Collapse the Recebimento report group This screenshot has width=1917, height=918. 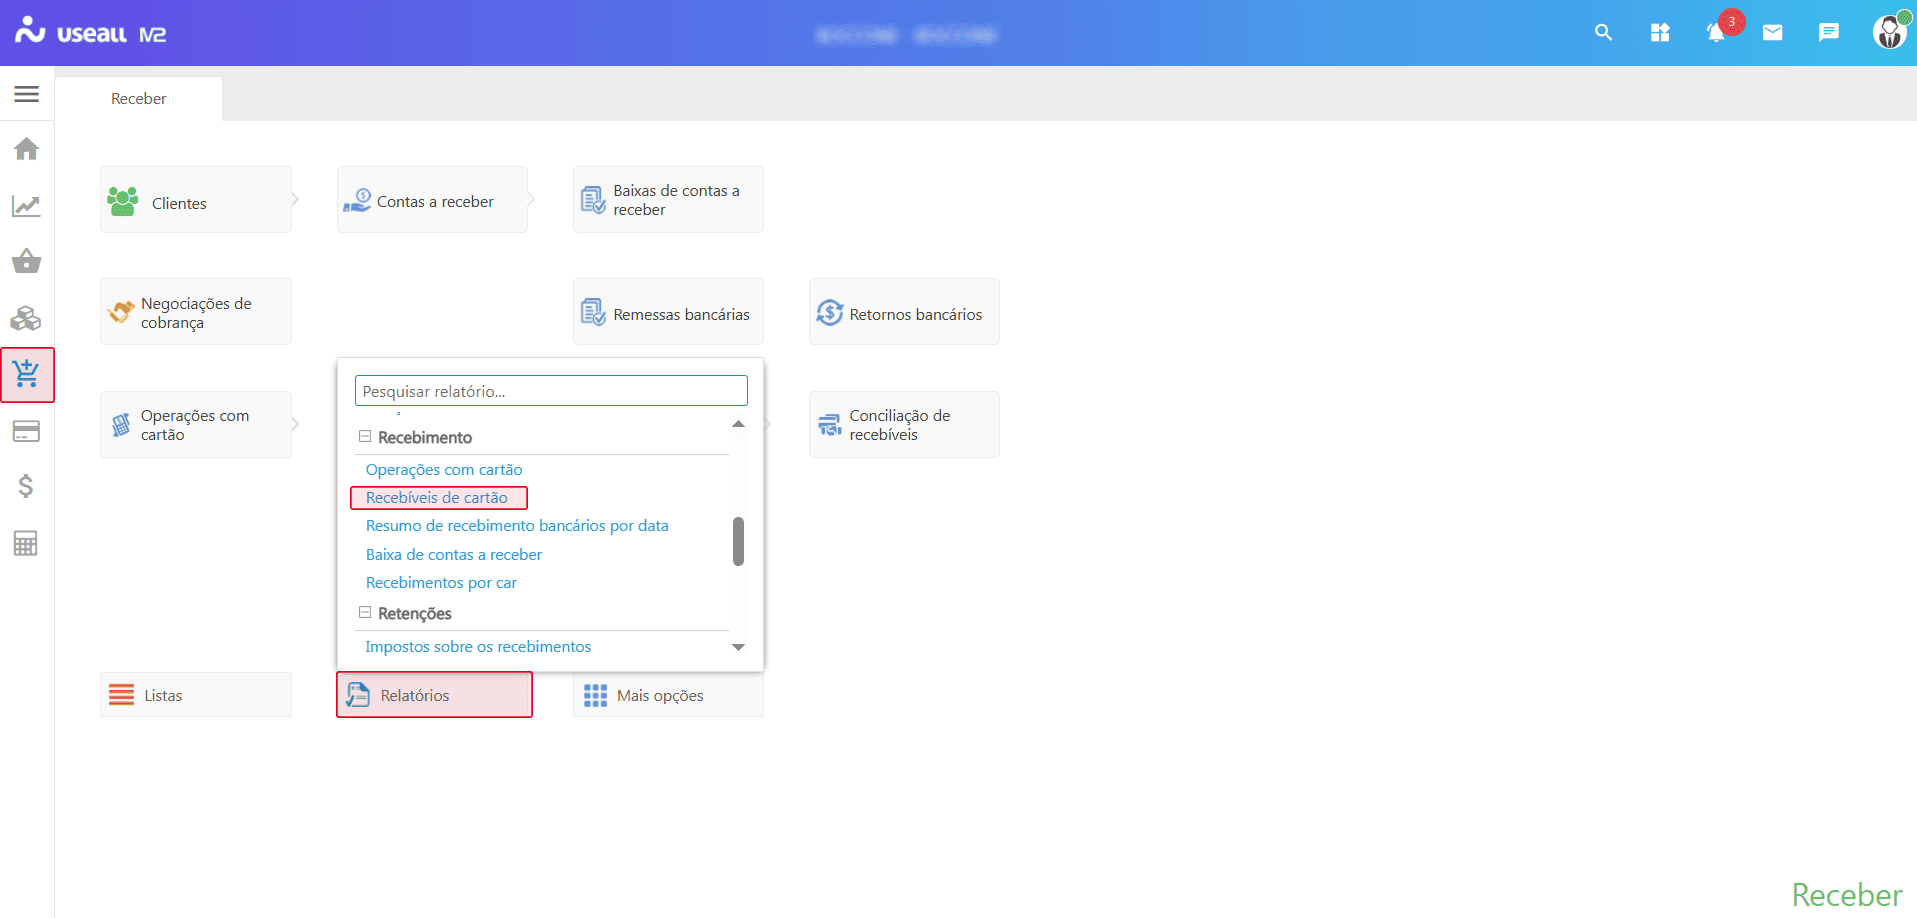click(365, 437)
